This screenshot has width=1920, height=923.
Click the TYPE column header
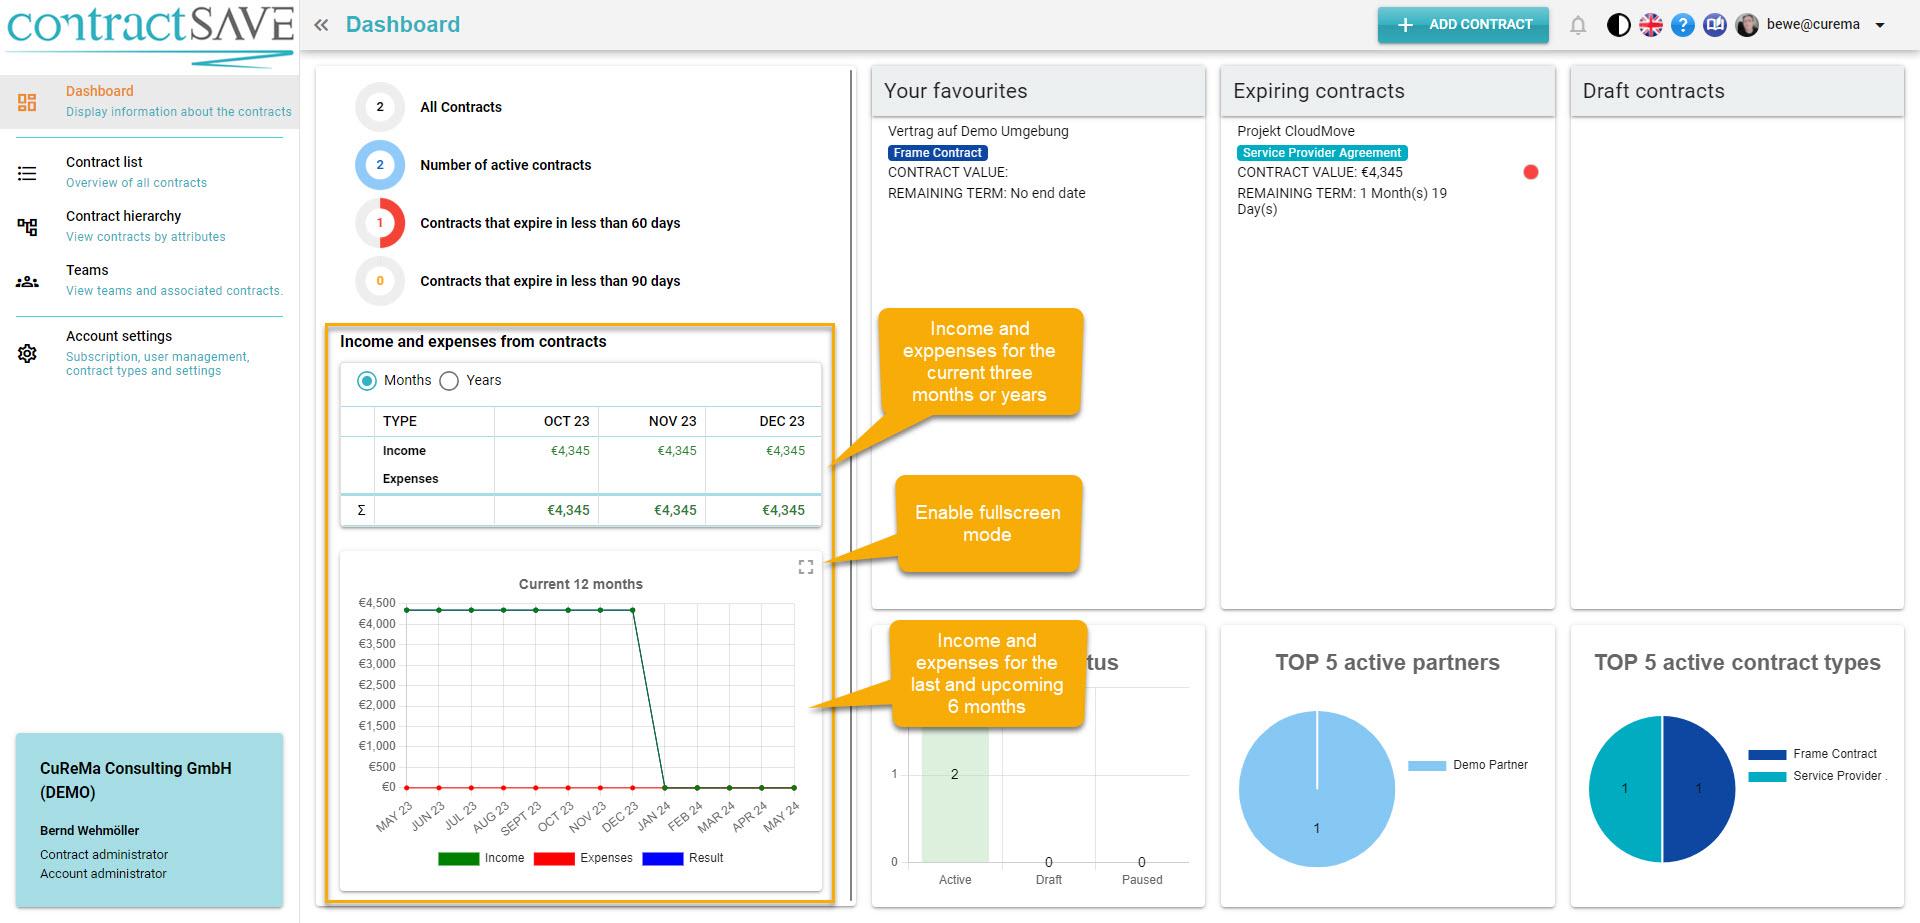click(x=400, y=421)
